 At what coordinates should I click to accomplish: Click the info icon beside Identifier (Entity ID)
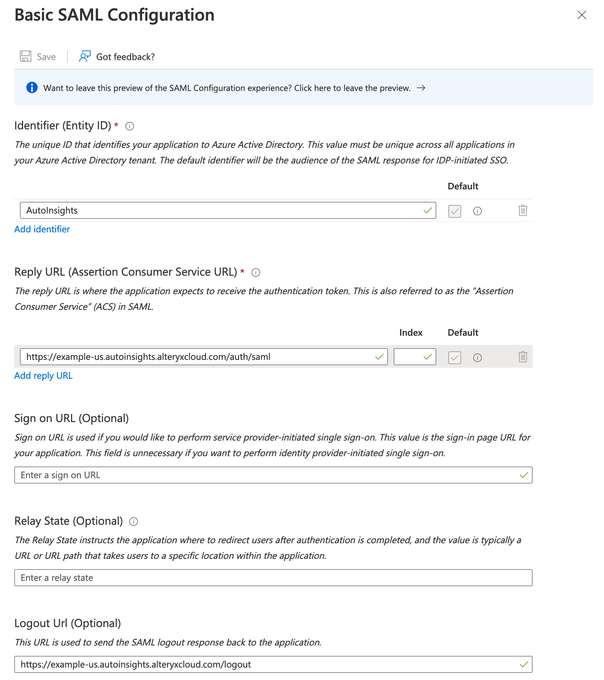[x=130, y=126]
